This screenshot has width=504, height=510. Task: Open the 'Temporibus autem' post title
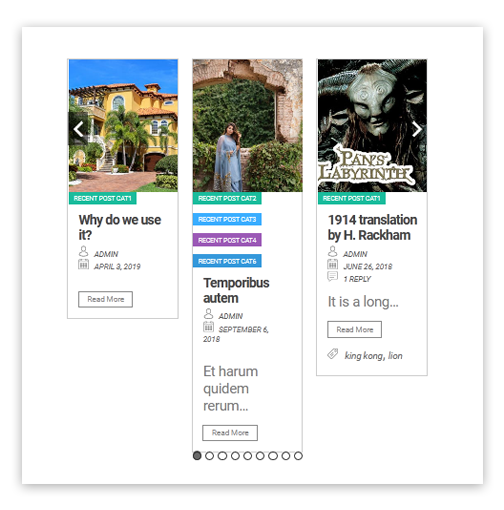click(236, 290)
